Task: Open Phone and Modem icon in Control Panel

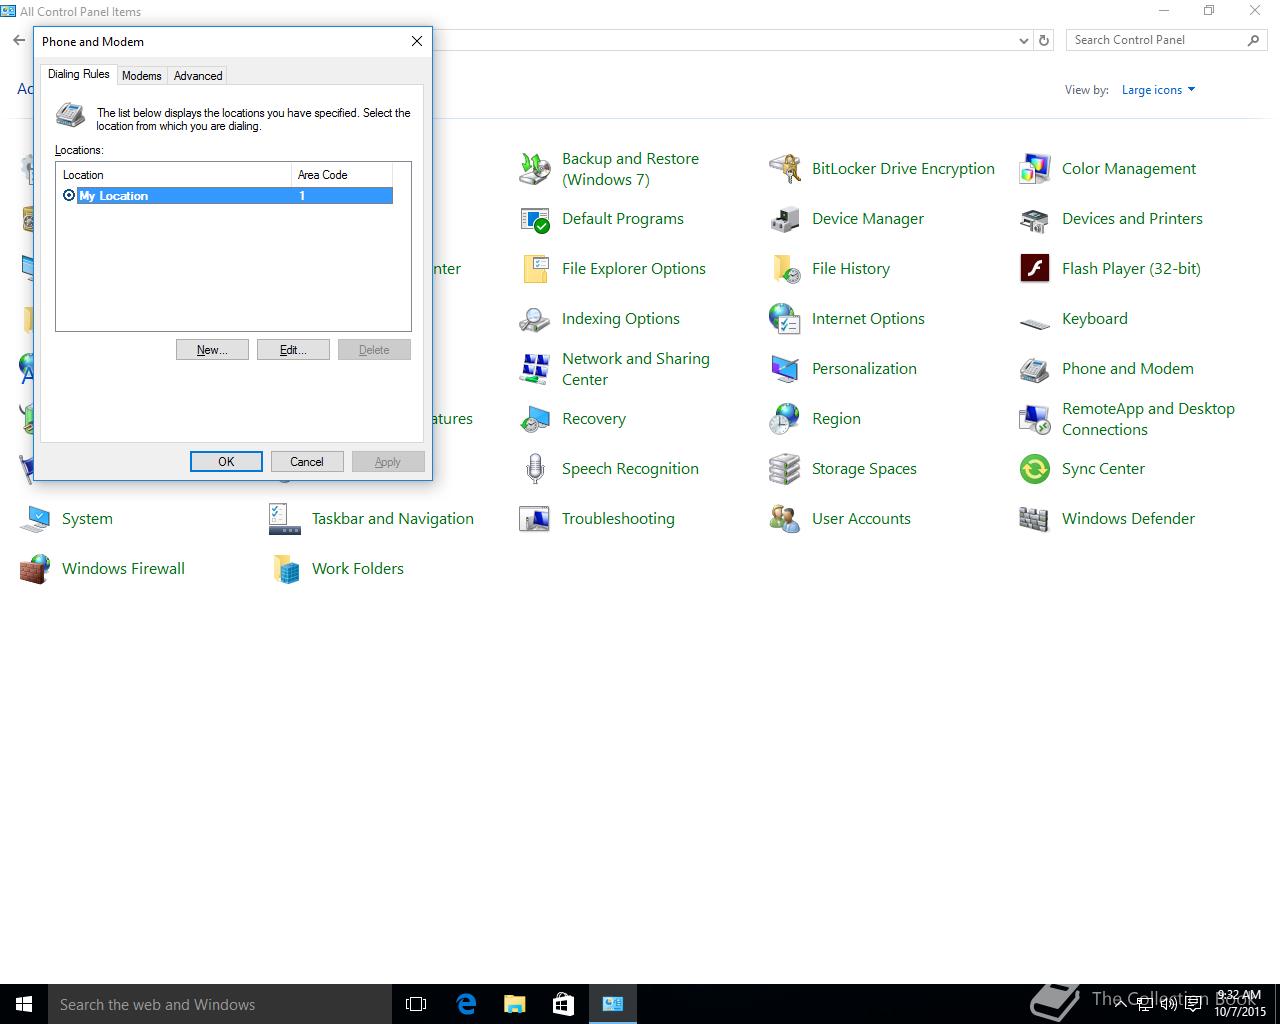Action: coord(1035,369)
